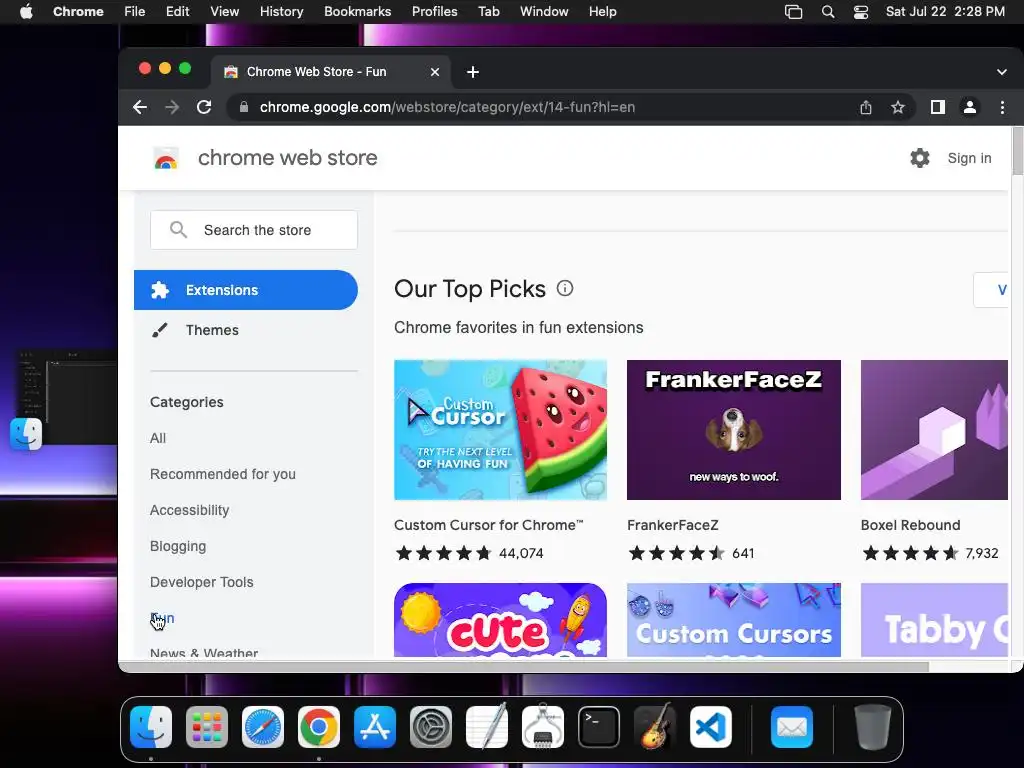Open the Profiles menu
This screenshot has width=1024, height=768.
pos(434,12)
